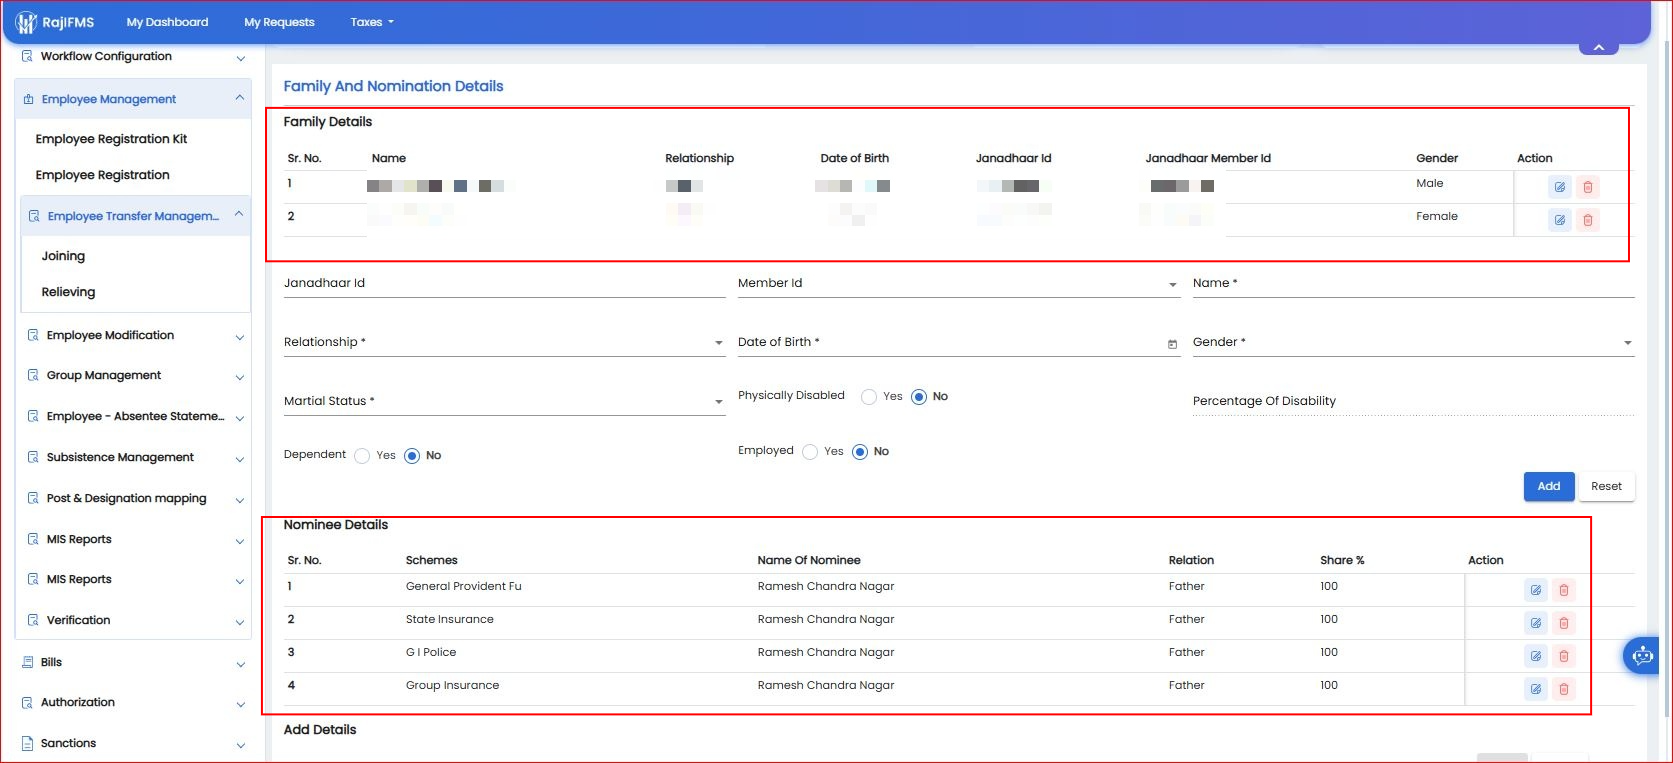Edit General Provident Fund nominee
Image resolution: width=1673 pixels, height=763 pixels.
tap(1535, 590)
